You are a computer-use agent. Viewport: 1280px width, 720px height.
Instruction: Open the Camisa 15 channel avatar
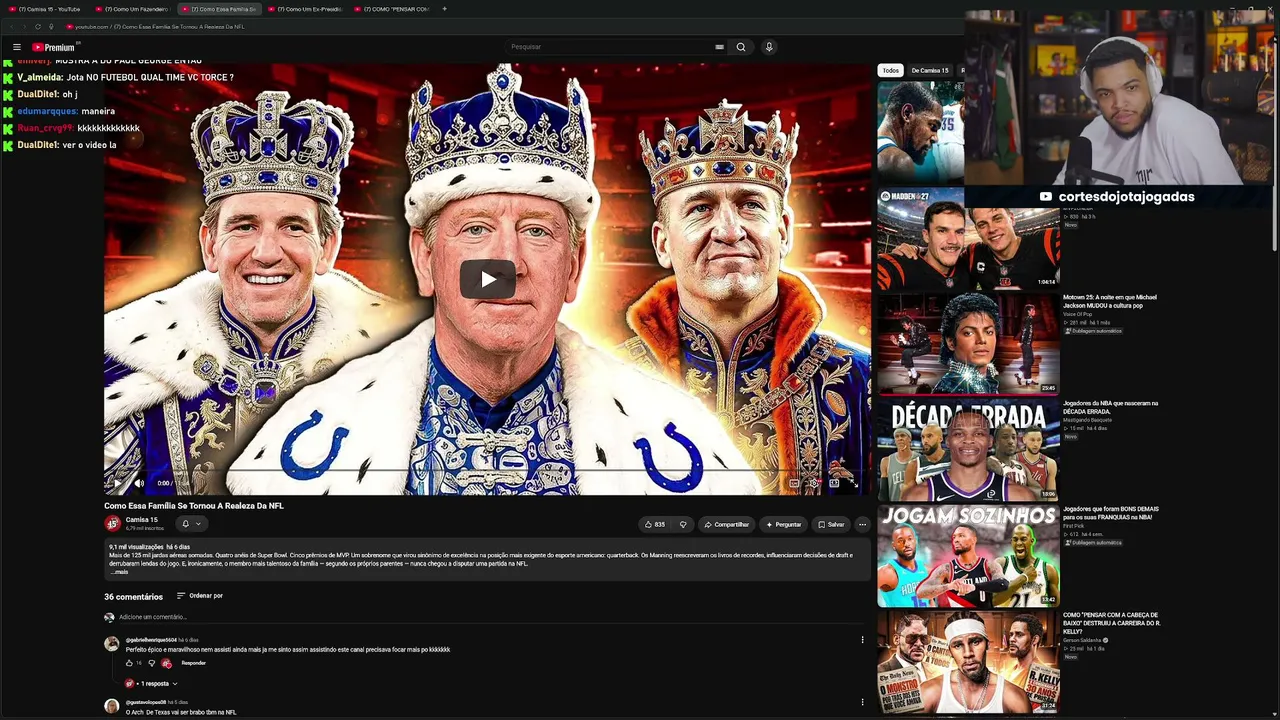point(113,523)
